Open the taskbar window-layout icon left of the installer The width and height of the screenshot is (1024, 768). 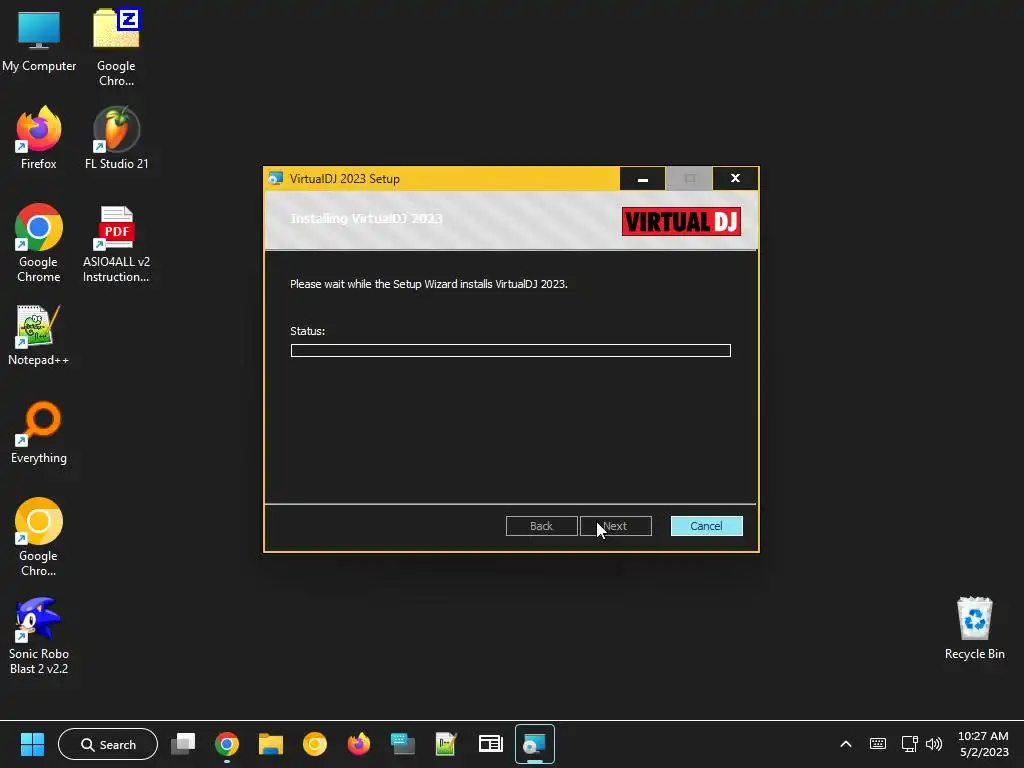(x=490, y=744)
